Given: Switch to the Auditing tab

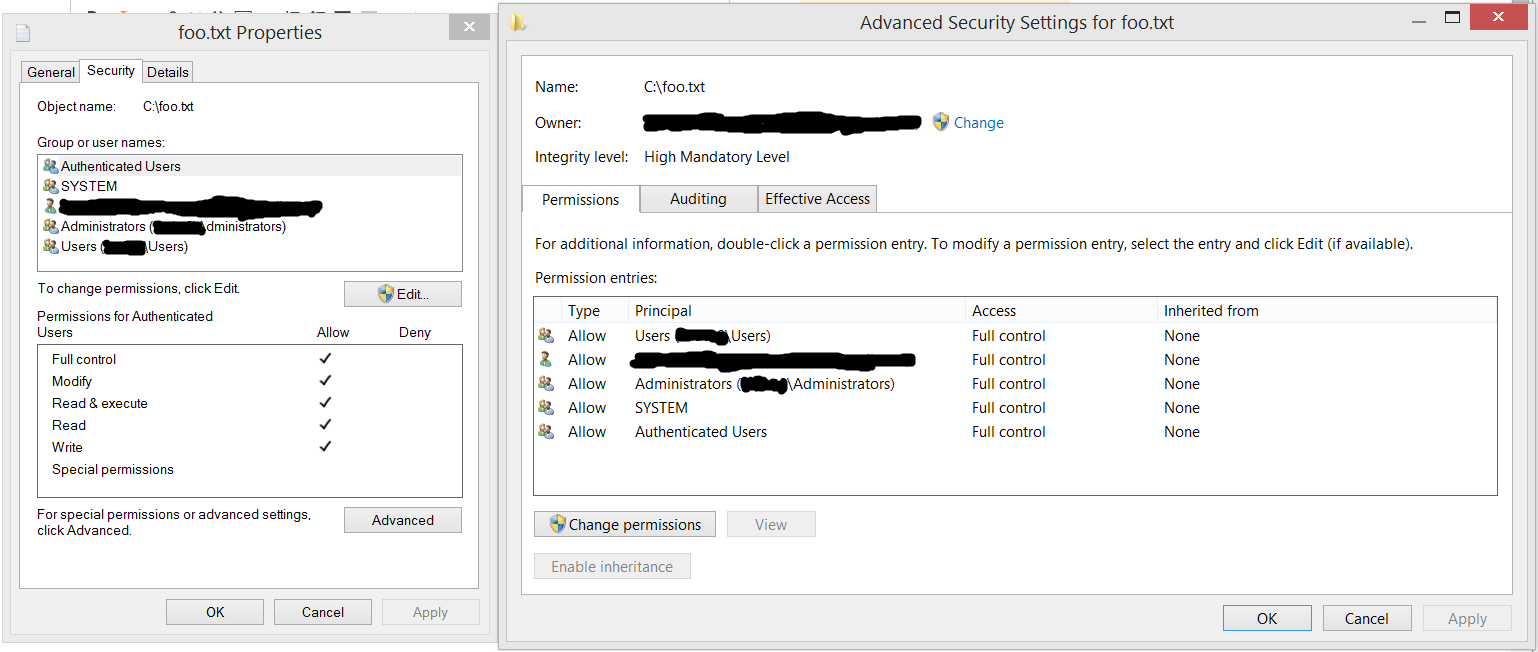Looking at the screenshot, I should 698,199.
